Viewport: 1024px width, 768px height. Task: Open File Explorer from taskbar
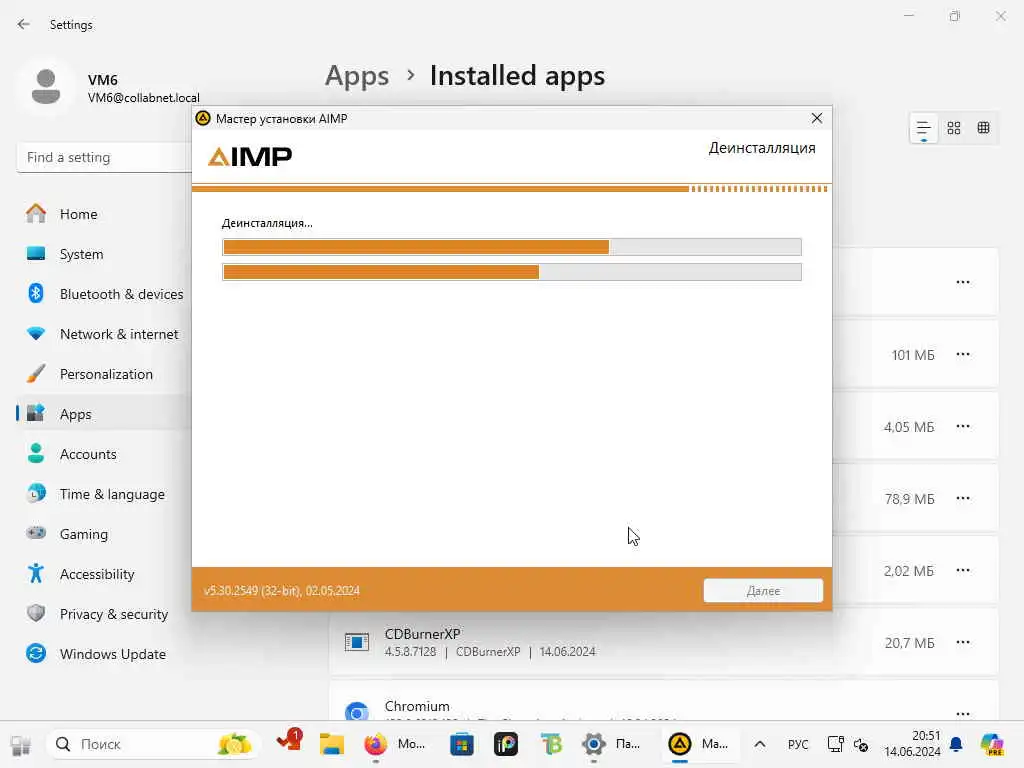pyautogui.click(x=332, y=744)
